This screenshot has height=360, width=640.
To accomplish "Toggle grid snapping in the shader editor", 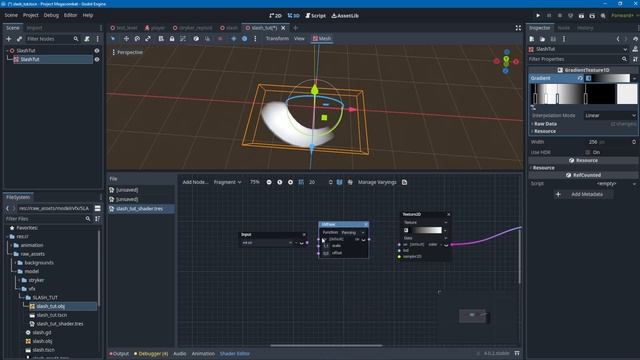I will coord(301,182).
